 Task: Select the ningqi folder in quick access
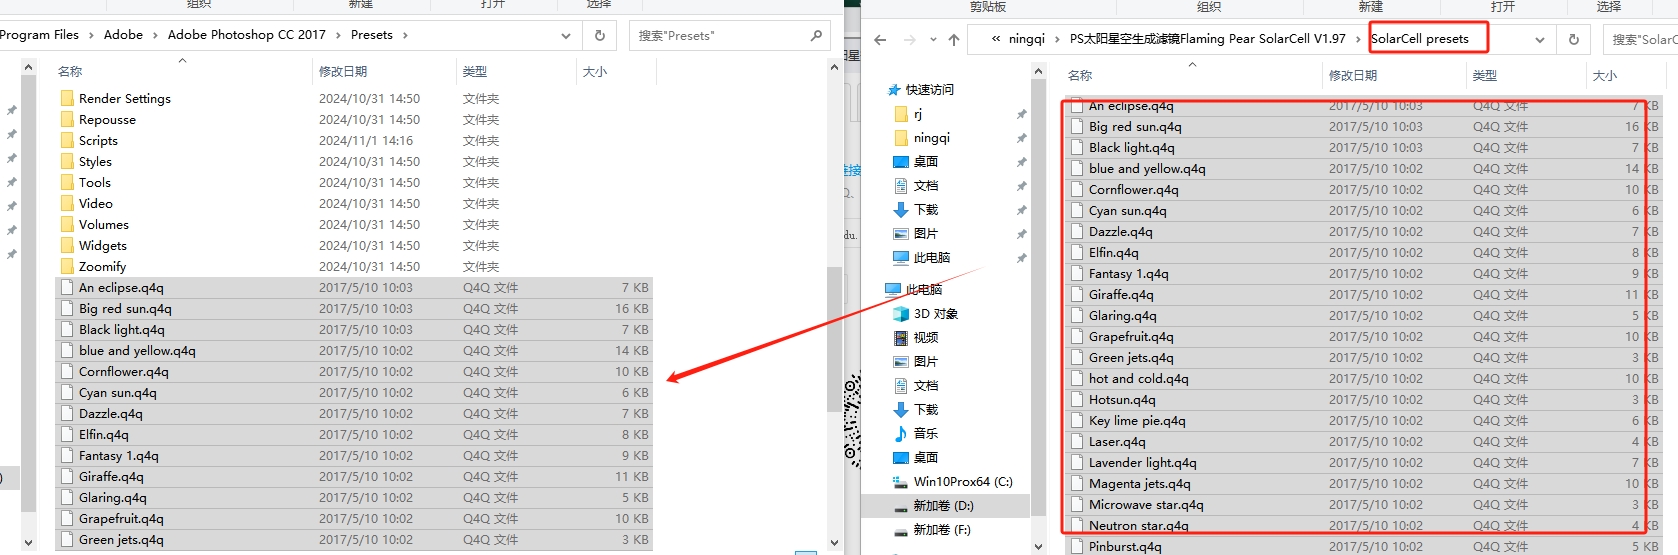pyautogui.click(x=931, y=138)
